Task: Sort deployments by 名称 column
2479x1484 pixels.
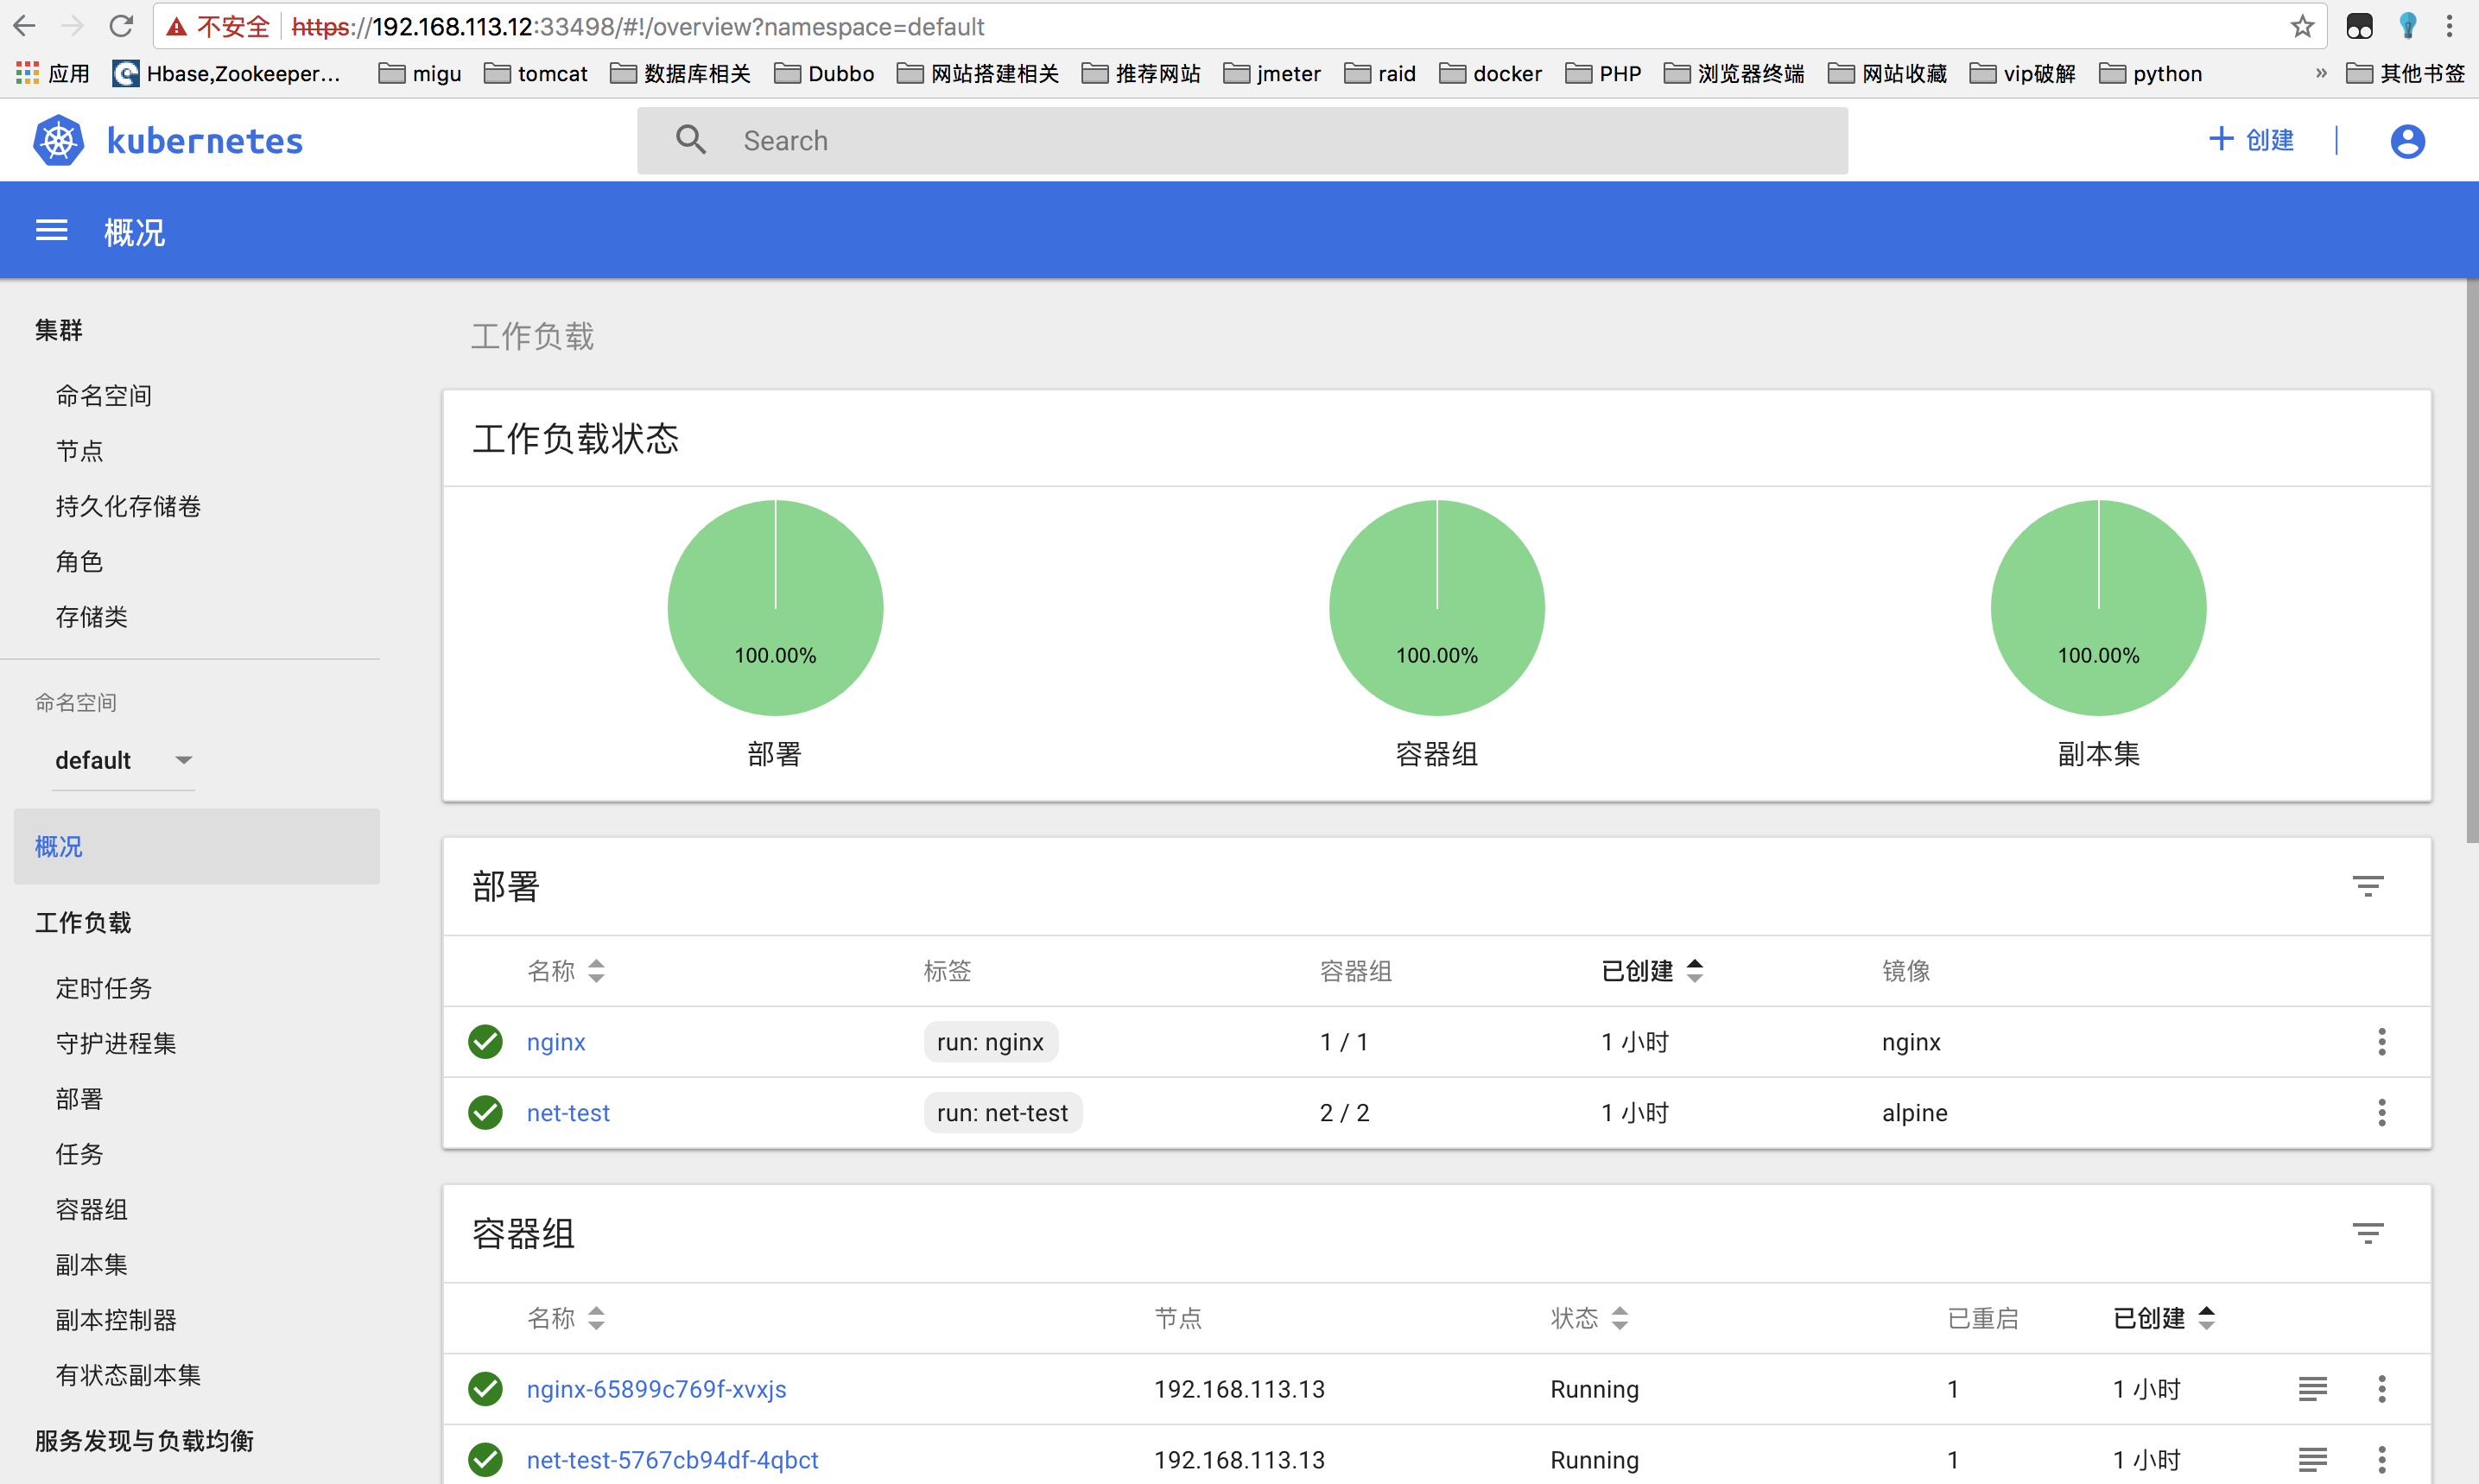Action: (x=565, y=970)
